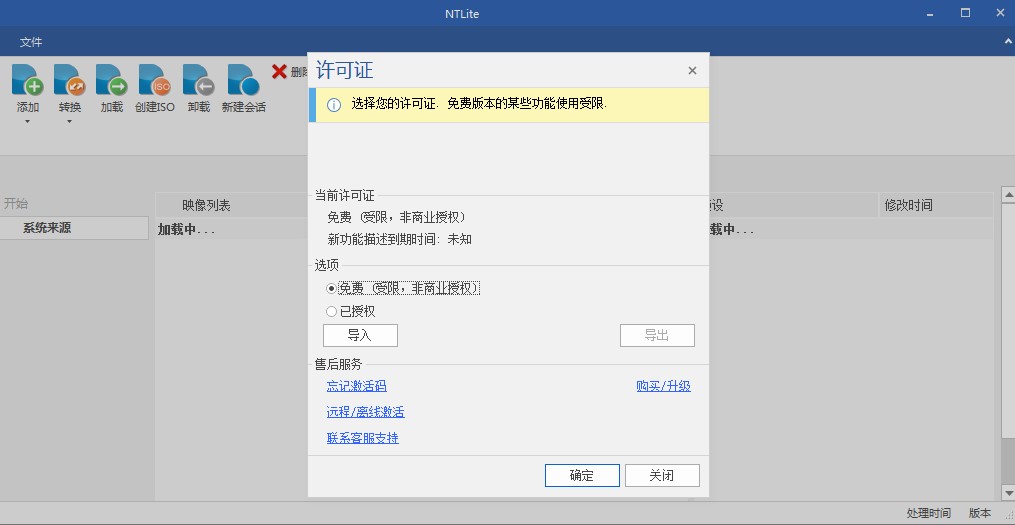Viewport: 1015px width, 525px height.
Task: Open dropdown arrow under 转换
Action: point(69,122)
